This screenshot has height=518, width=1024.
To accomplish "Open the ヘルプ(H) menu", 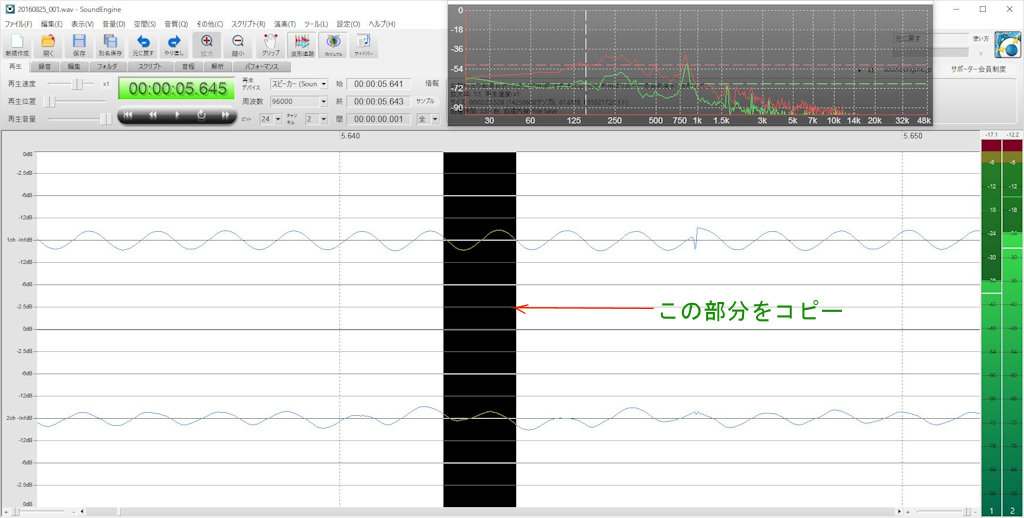I will (382, 24).
